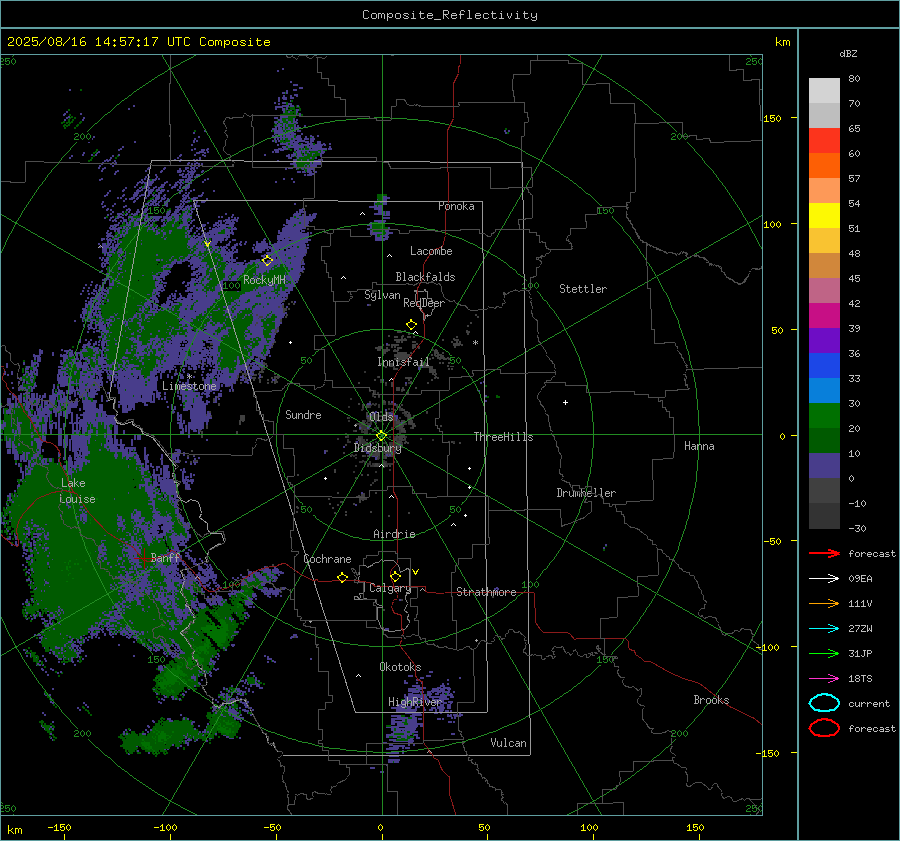Click the Airdrie label

pos(394,534)
